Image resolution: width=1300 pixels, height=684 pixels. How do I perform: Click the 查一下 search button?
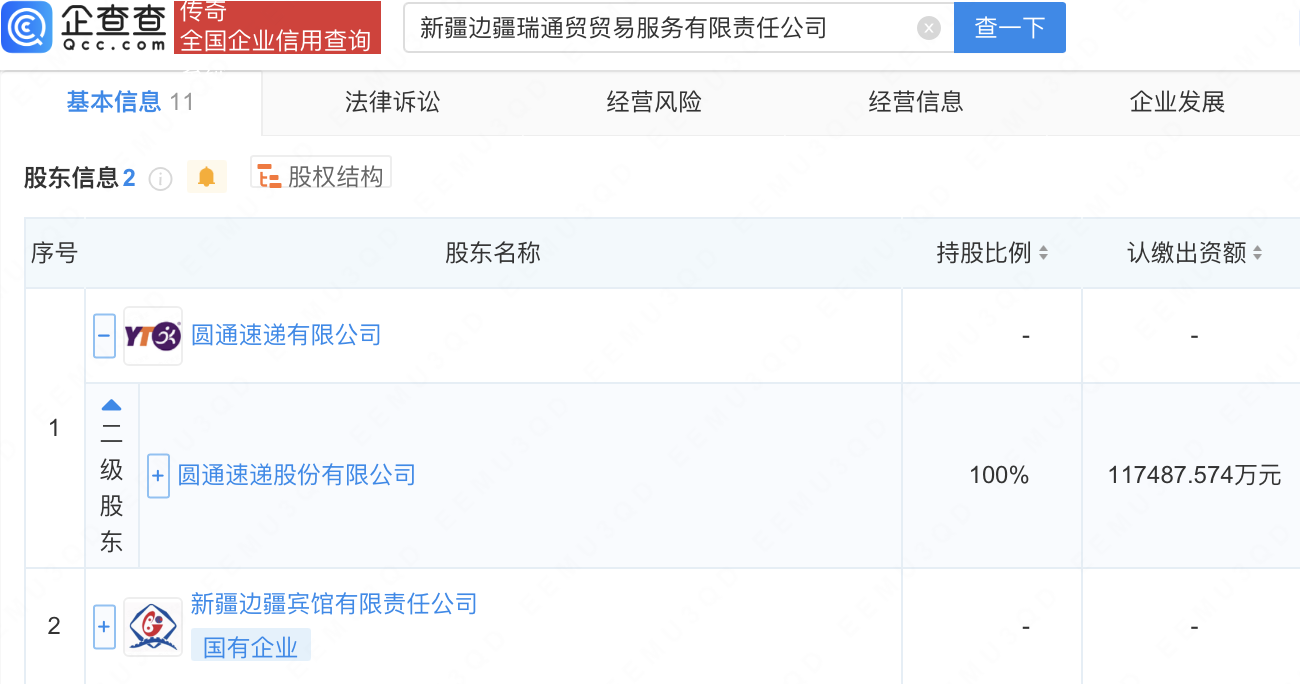pyautogui.click(x=1010, y=28)
